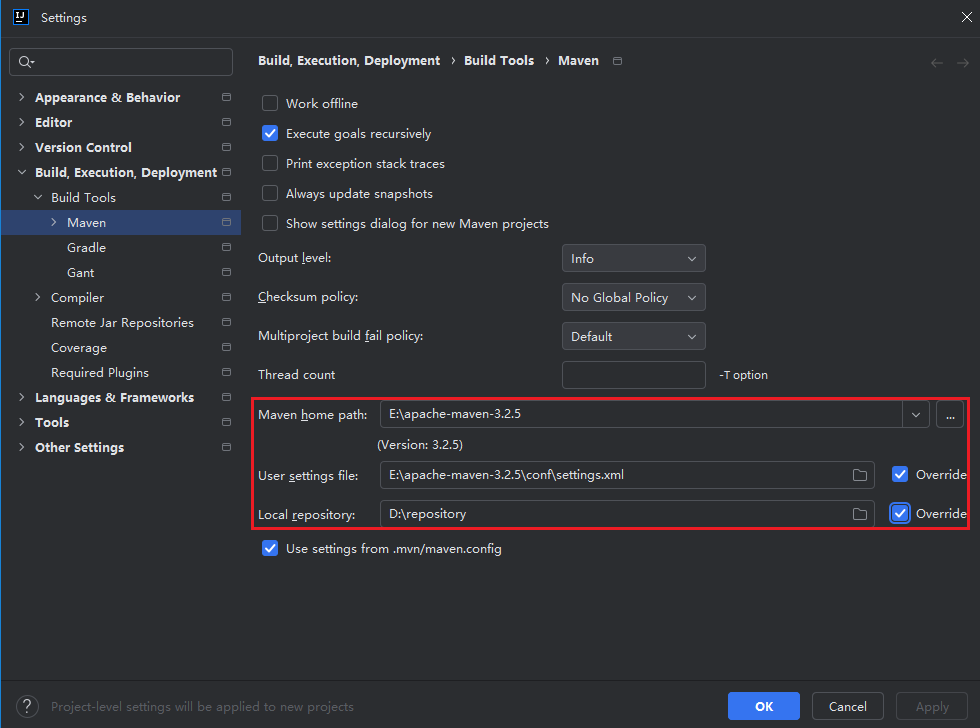Click the IntelliJ IDEA logo icon
The image size is (980, 728).
pos(21,17)
